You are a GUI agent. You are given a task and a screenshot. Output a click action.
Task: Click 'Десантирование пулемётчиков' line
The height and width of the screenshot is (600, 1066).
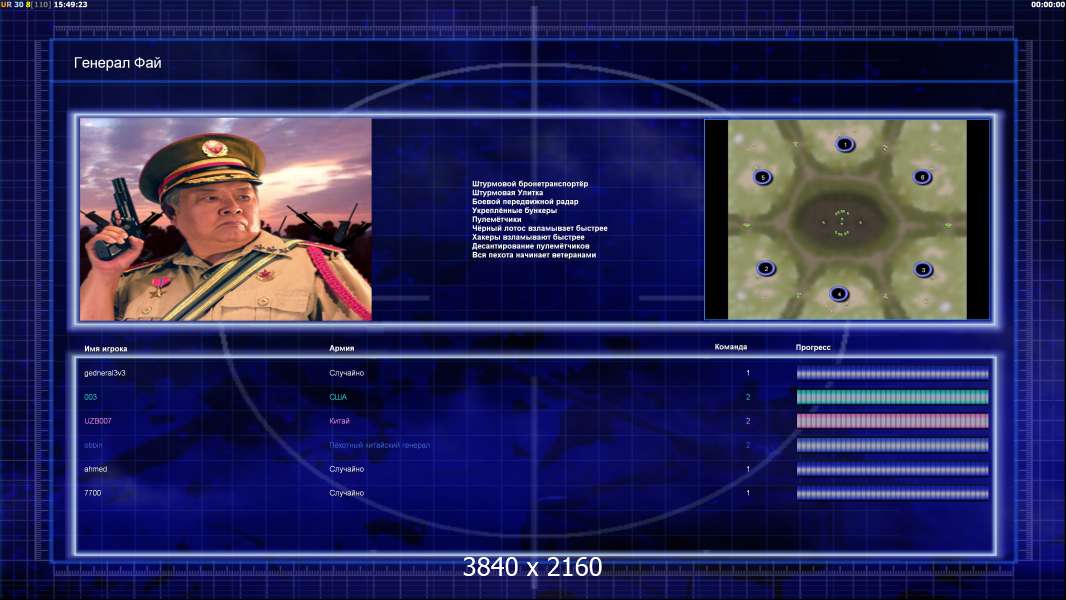coord(530,246)
